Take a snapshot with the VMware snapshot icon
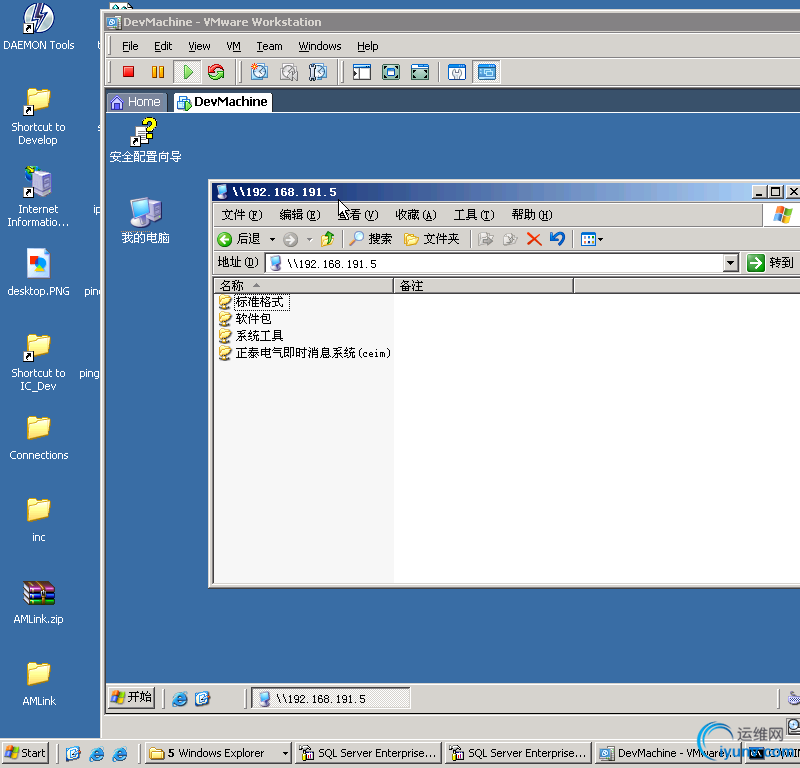This screenshot has height=768, width=800. [x=259, y=72]
